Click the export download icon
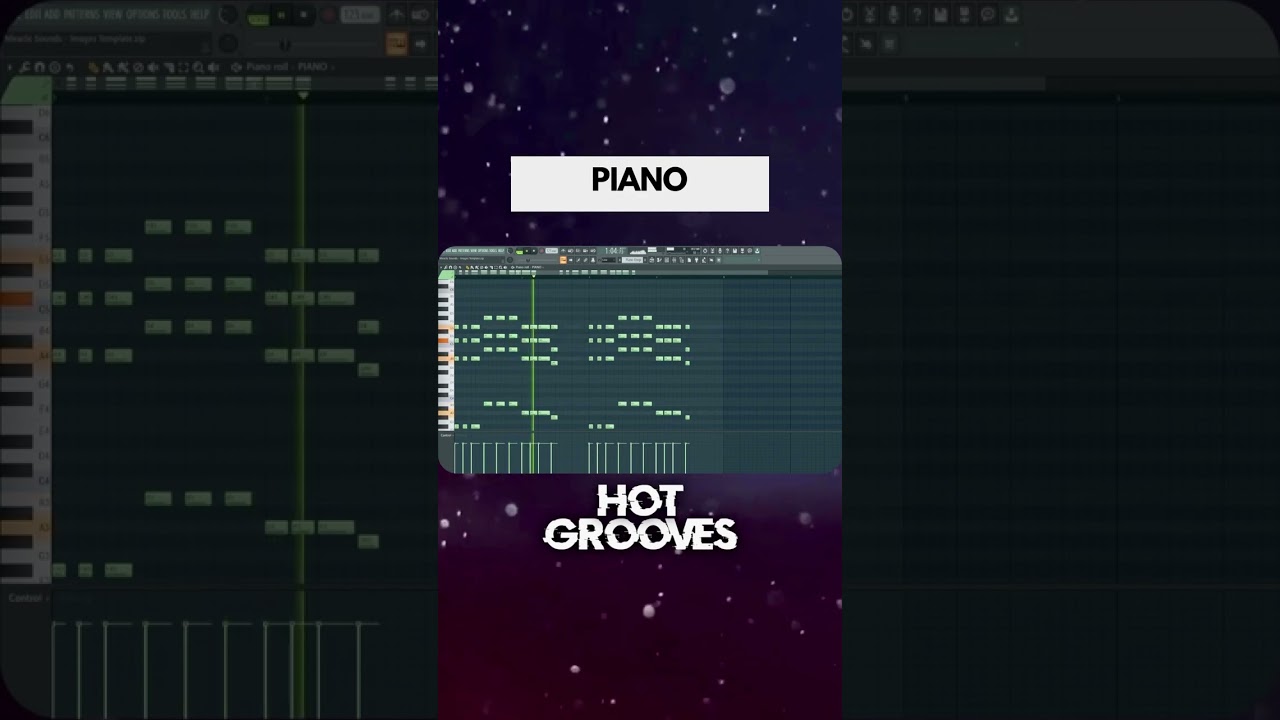Image resolution: width=1280 pixels, height=720 pixels. point(1012,15)
